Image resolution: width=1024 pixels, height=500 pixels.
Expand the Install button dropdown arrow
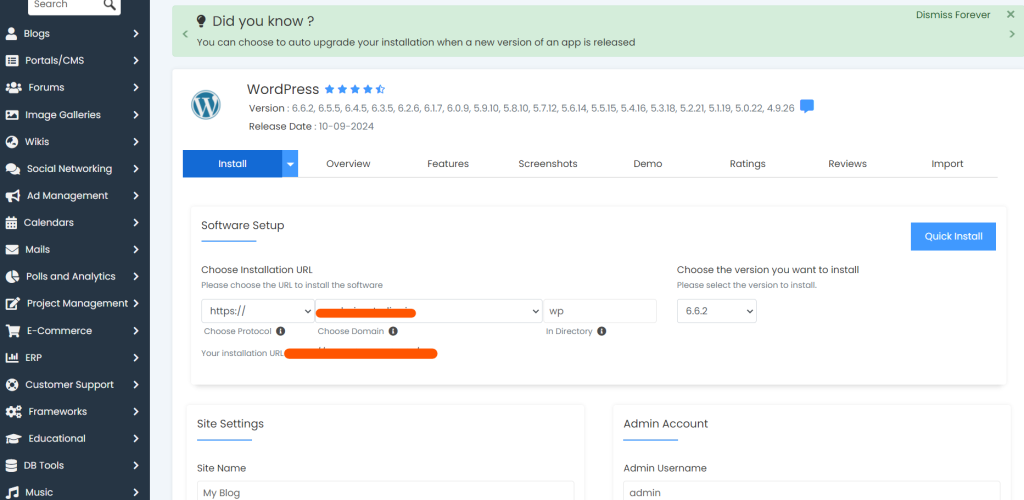290,164
